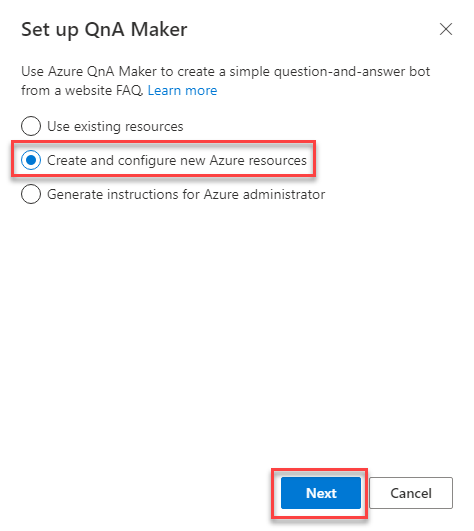This screenshot has height=531, width=474.
Task: Click the empty radio circle beside Use existing
Action: (31, 126)
